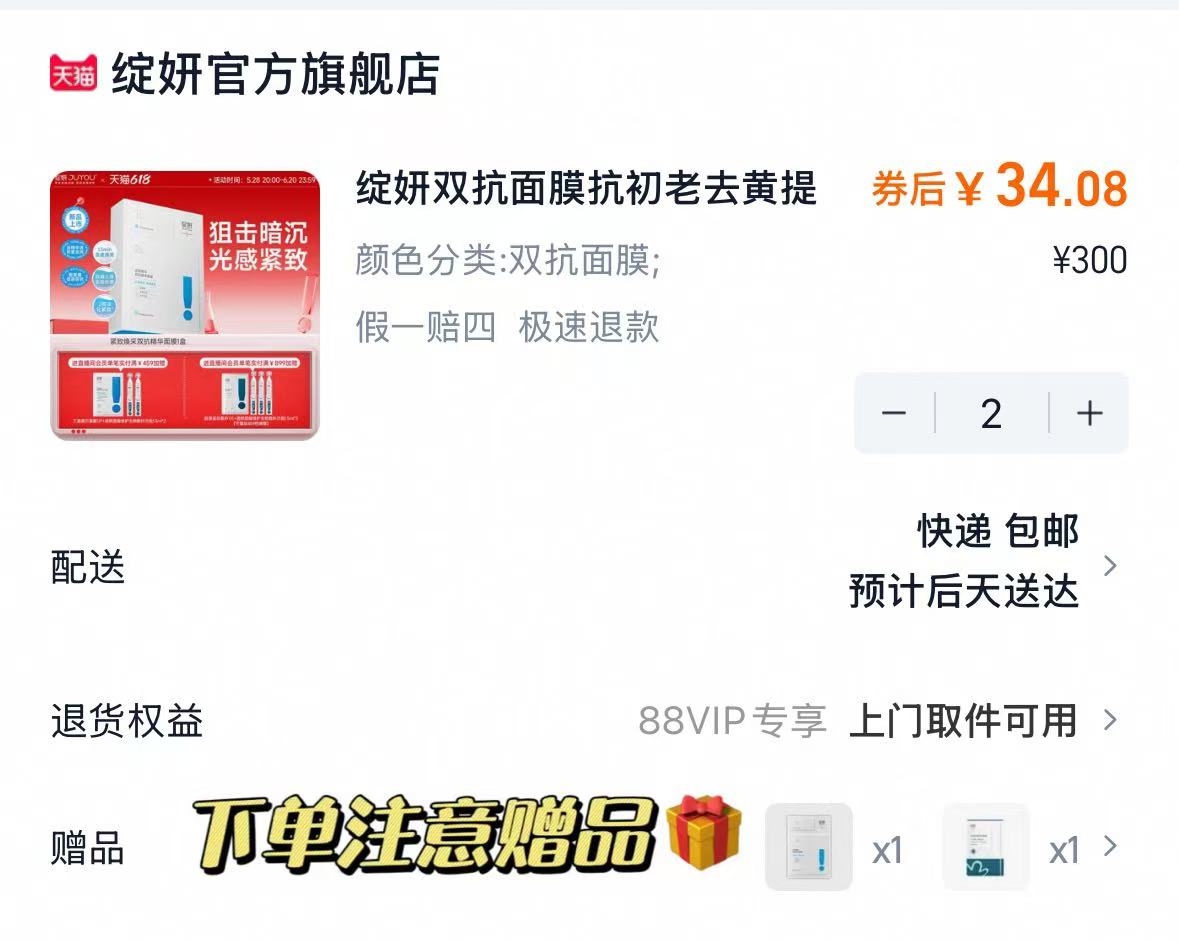Screen dimensions: 1179x941
Task: Tap the 颜色分类:双抗面膜 variant text
Action: tap(508, 260)
